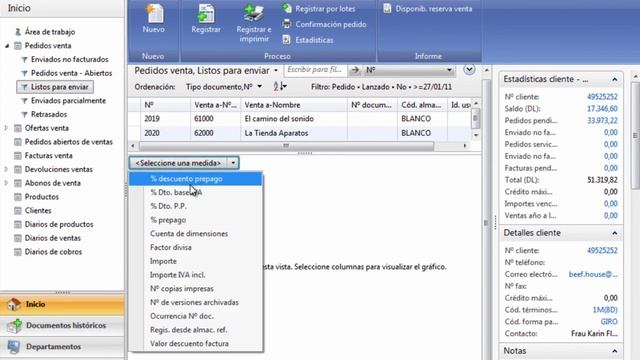640x360 pixels.
Task: Click the filter text input field
Action: tap(315, 70)
